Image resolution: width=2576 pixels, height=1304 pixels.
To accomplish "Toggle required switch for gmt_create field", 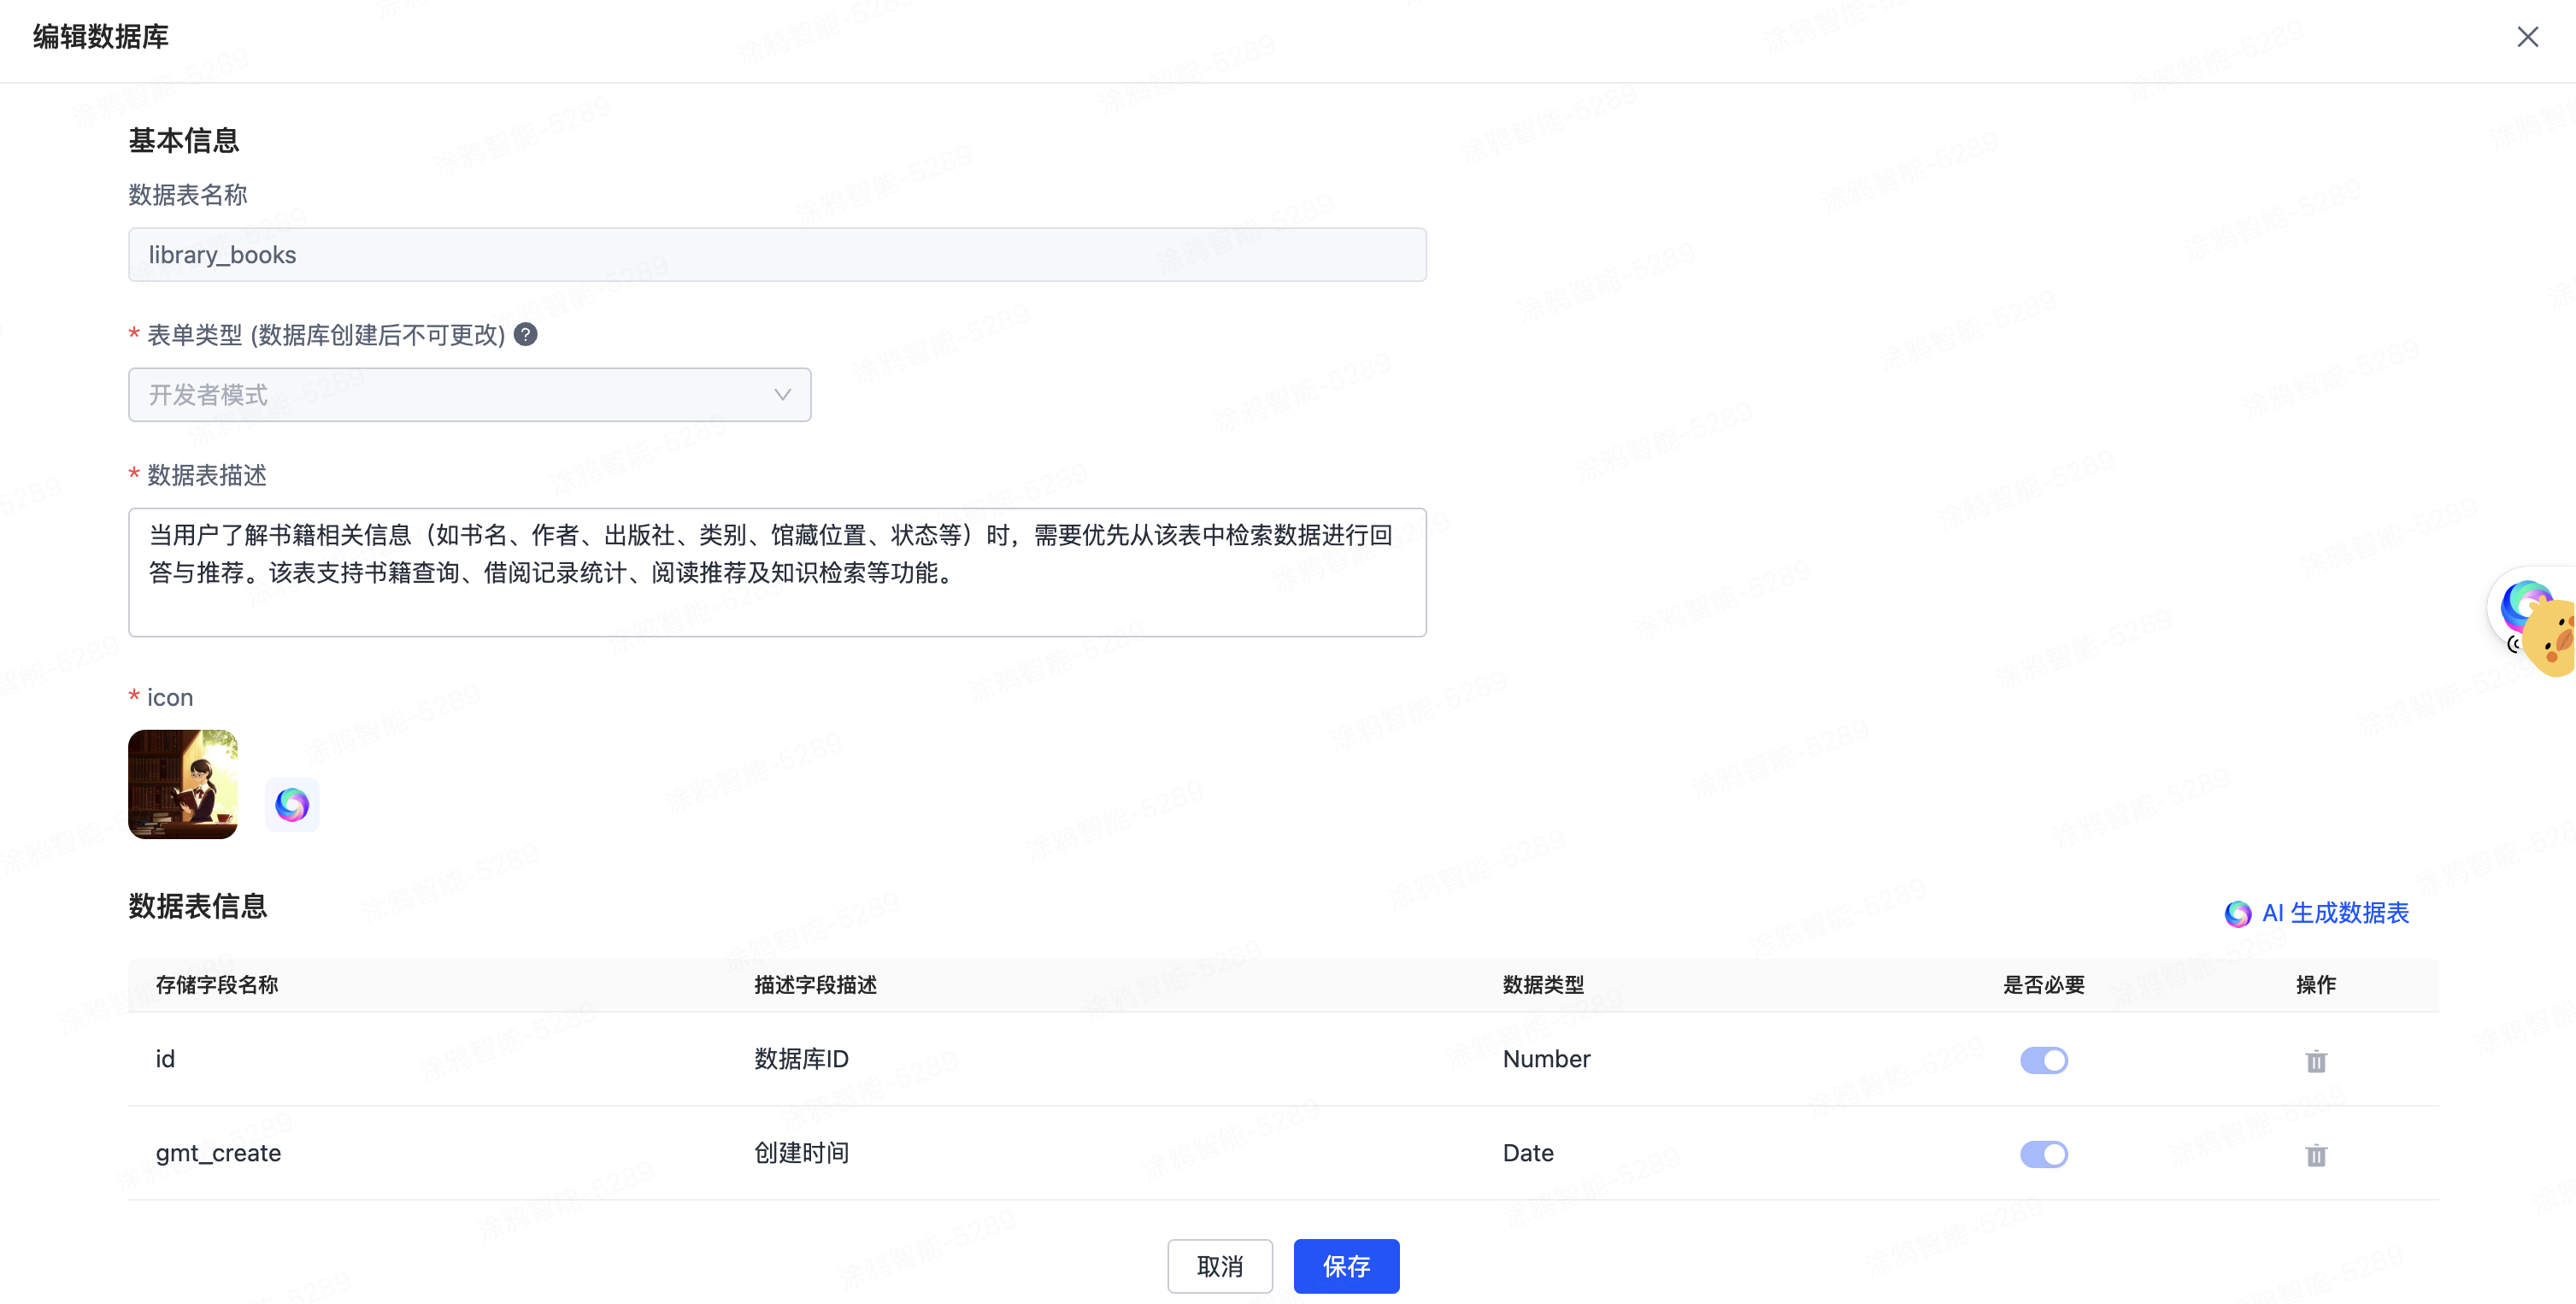I will coord(2043,1154).
